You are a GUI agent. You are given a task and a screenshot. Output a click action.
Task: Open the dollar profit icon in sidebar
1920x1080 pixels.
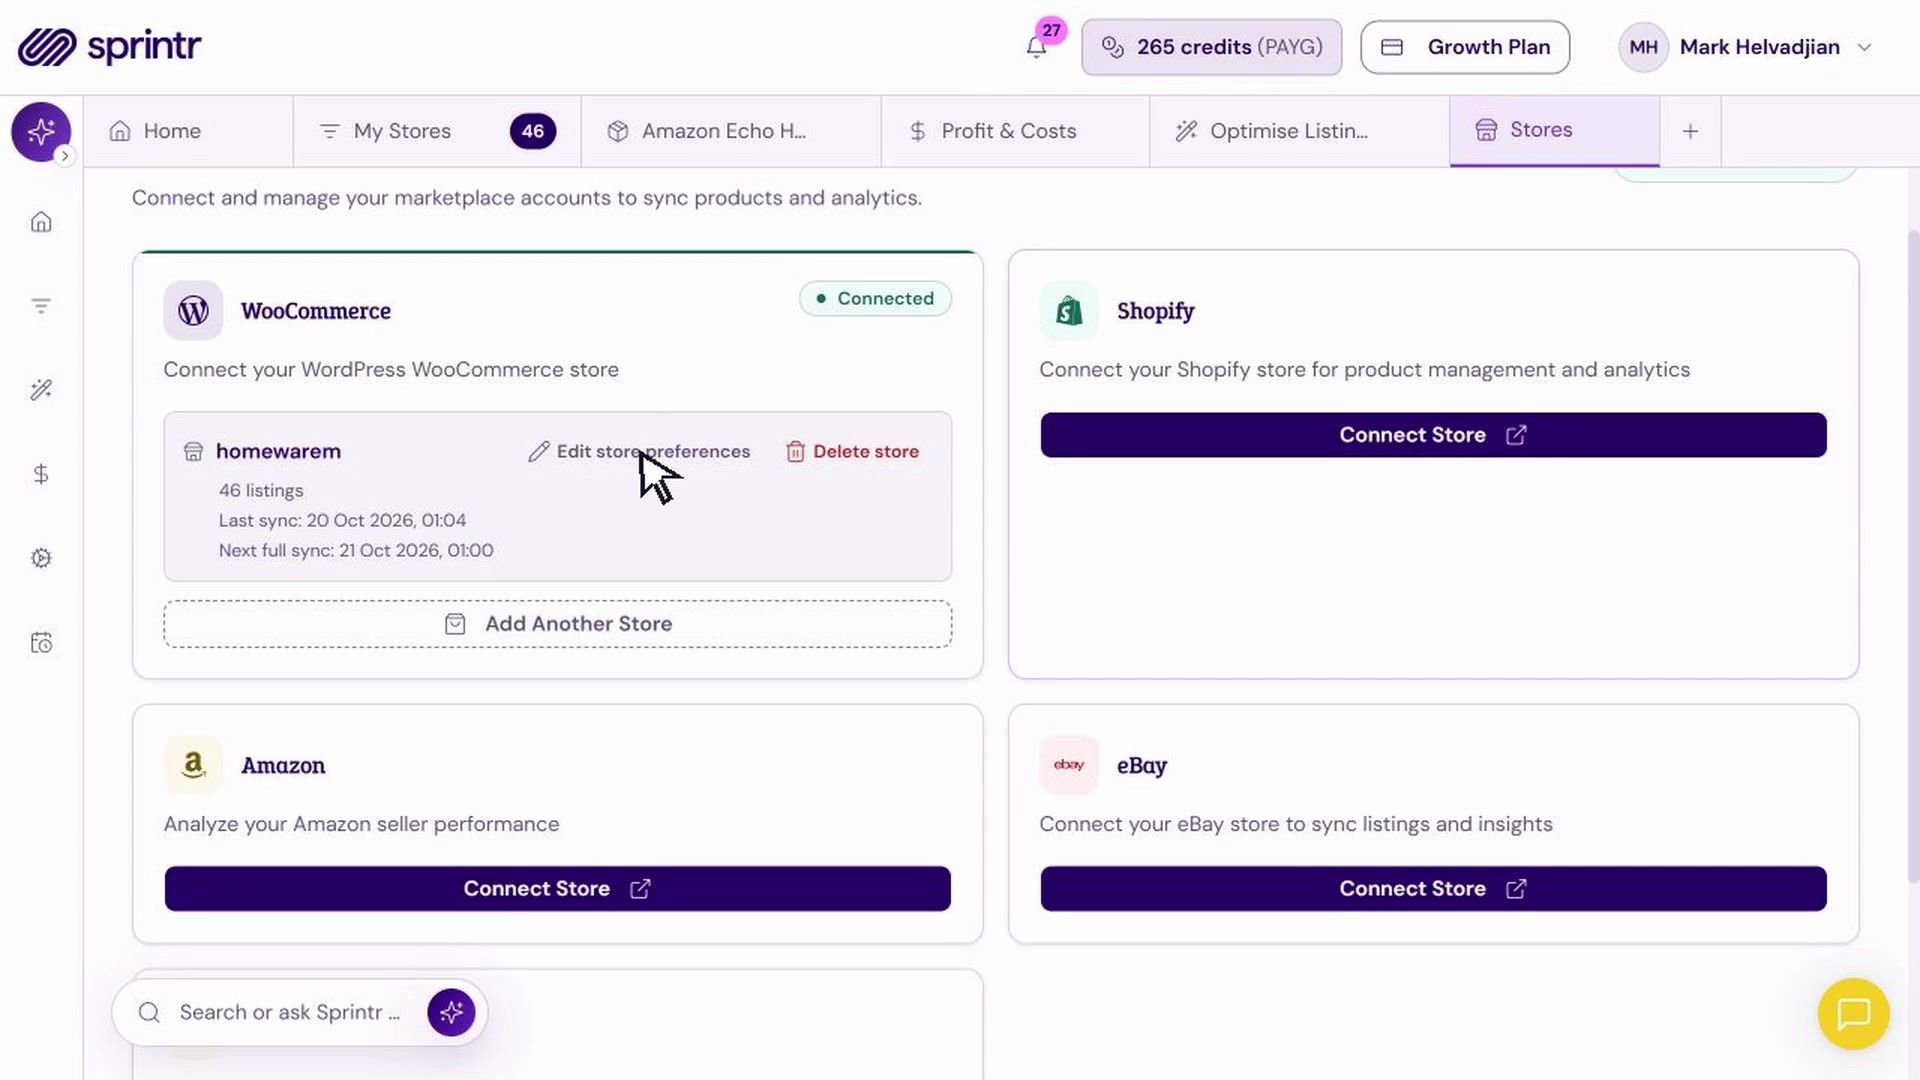[41, 474]
